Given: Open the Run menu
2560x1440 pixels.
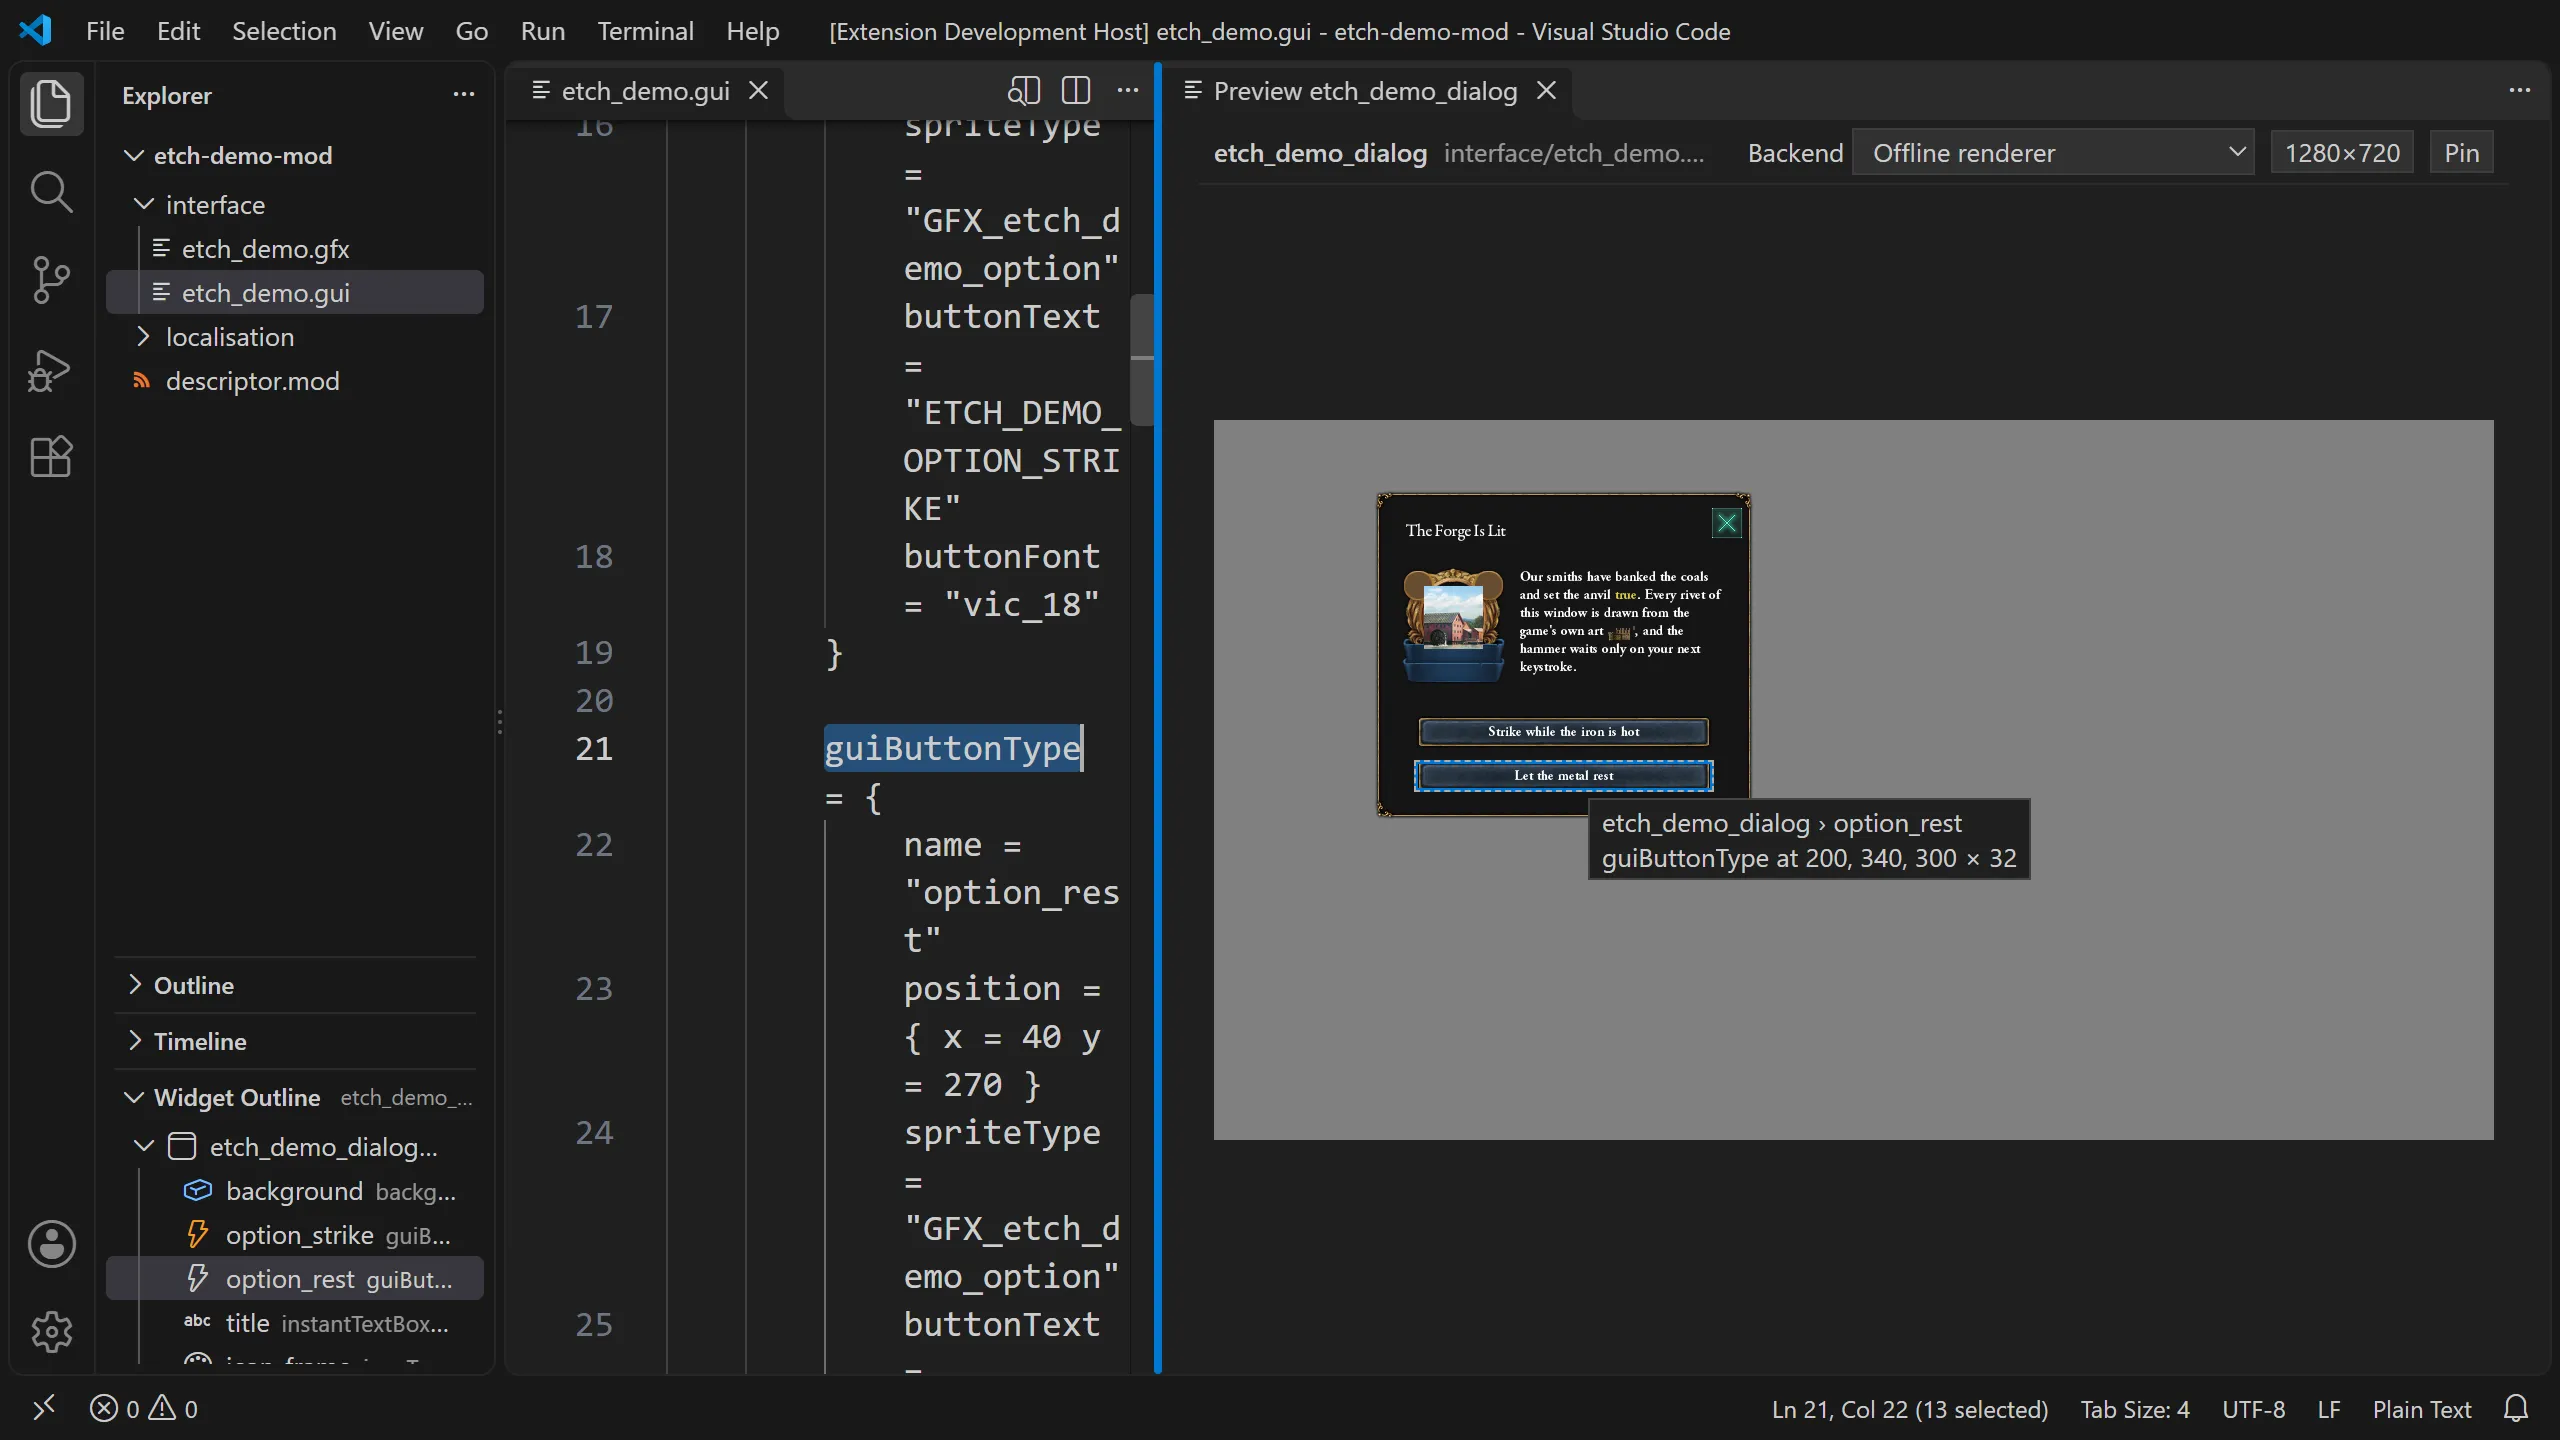Looking at the screenshot, I should [x=543, y=31].
